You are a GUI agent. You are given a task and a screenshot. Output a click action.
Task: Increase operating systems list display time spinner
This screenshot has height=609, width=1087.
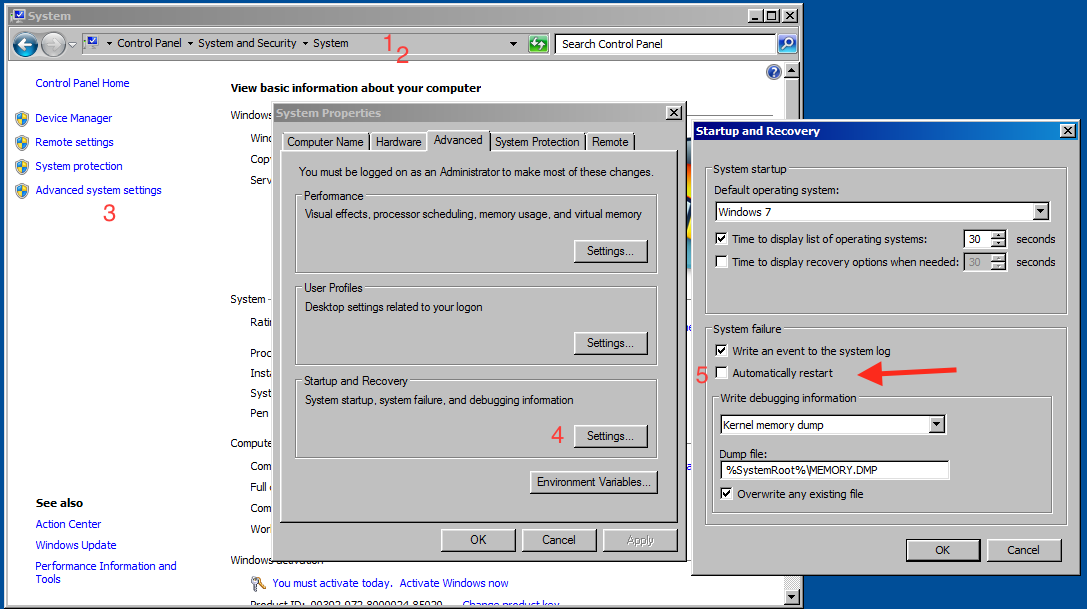(x=998, y=235)
